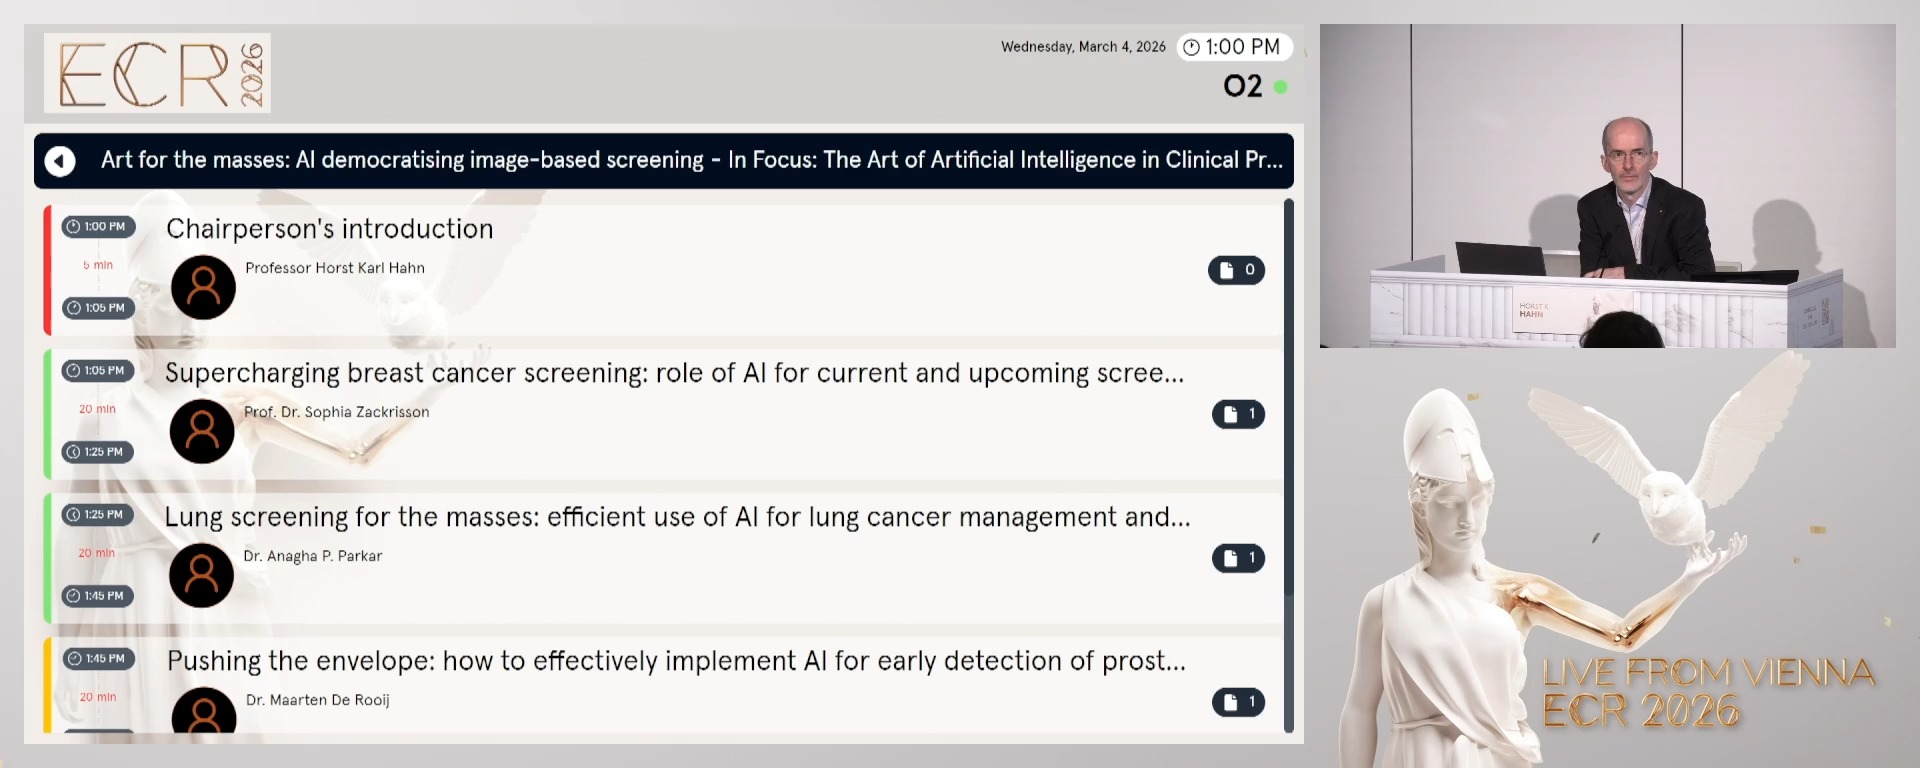Open documents badge for Maarten De Rooij talk
Screen dimensions: 1920x768
[x=1238, y=702]
